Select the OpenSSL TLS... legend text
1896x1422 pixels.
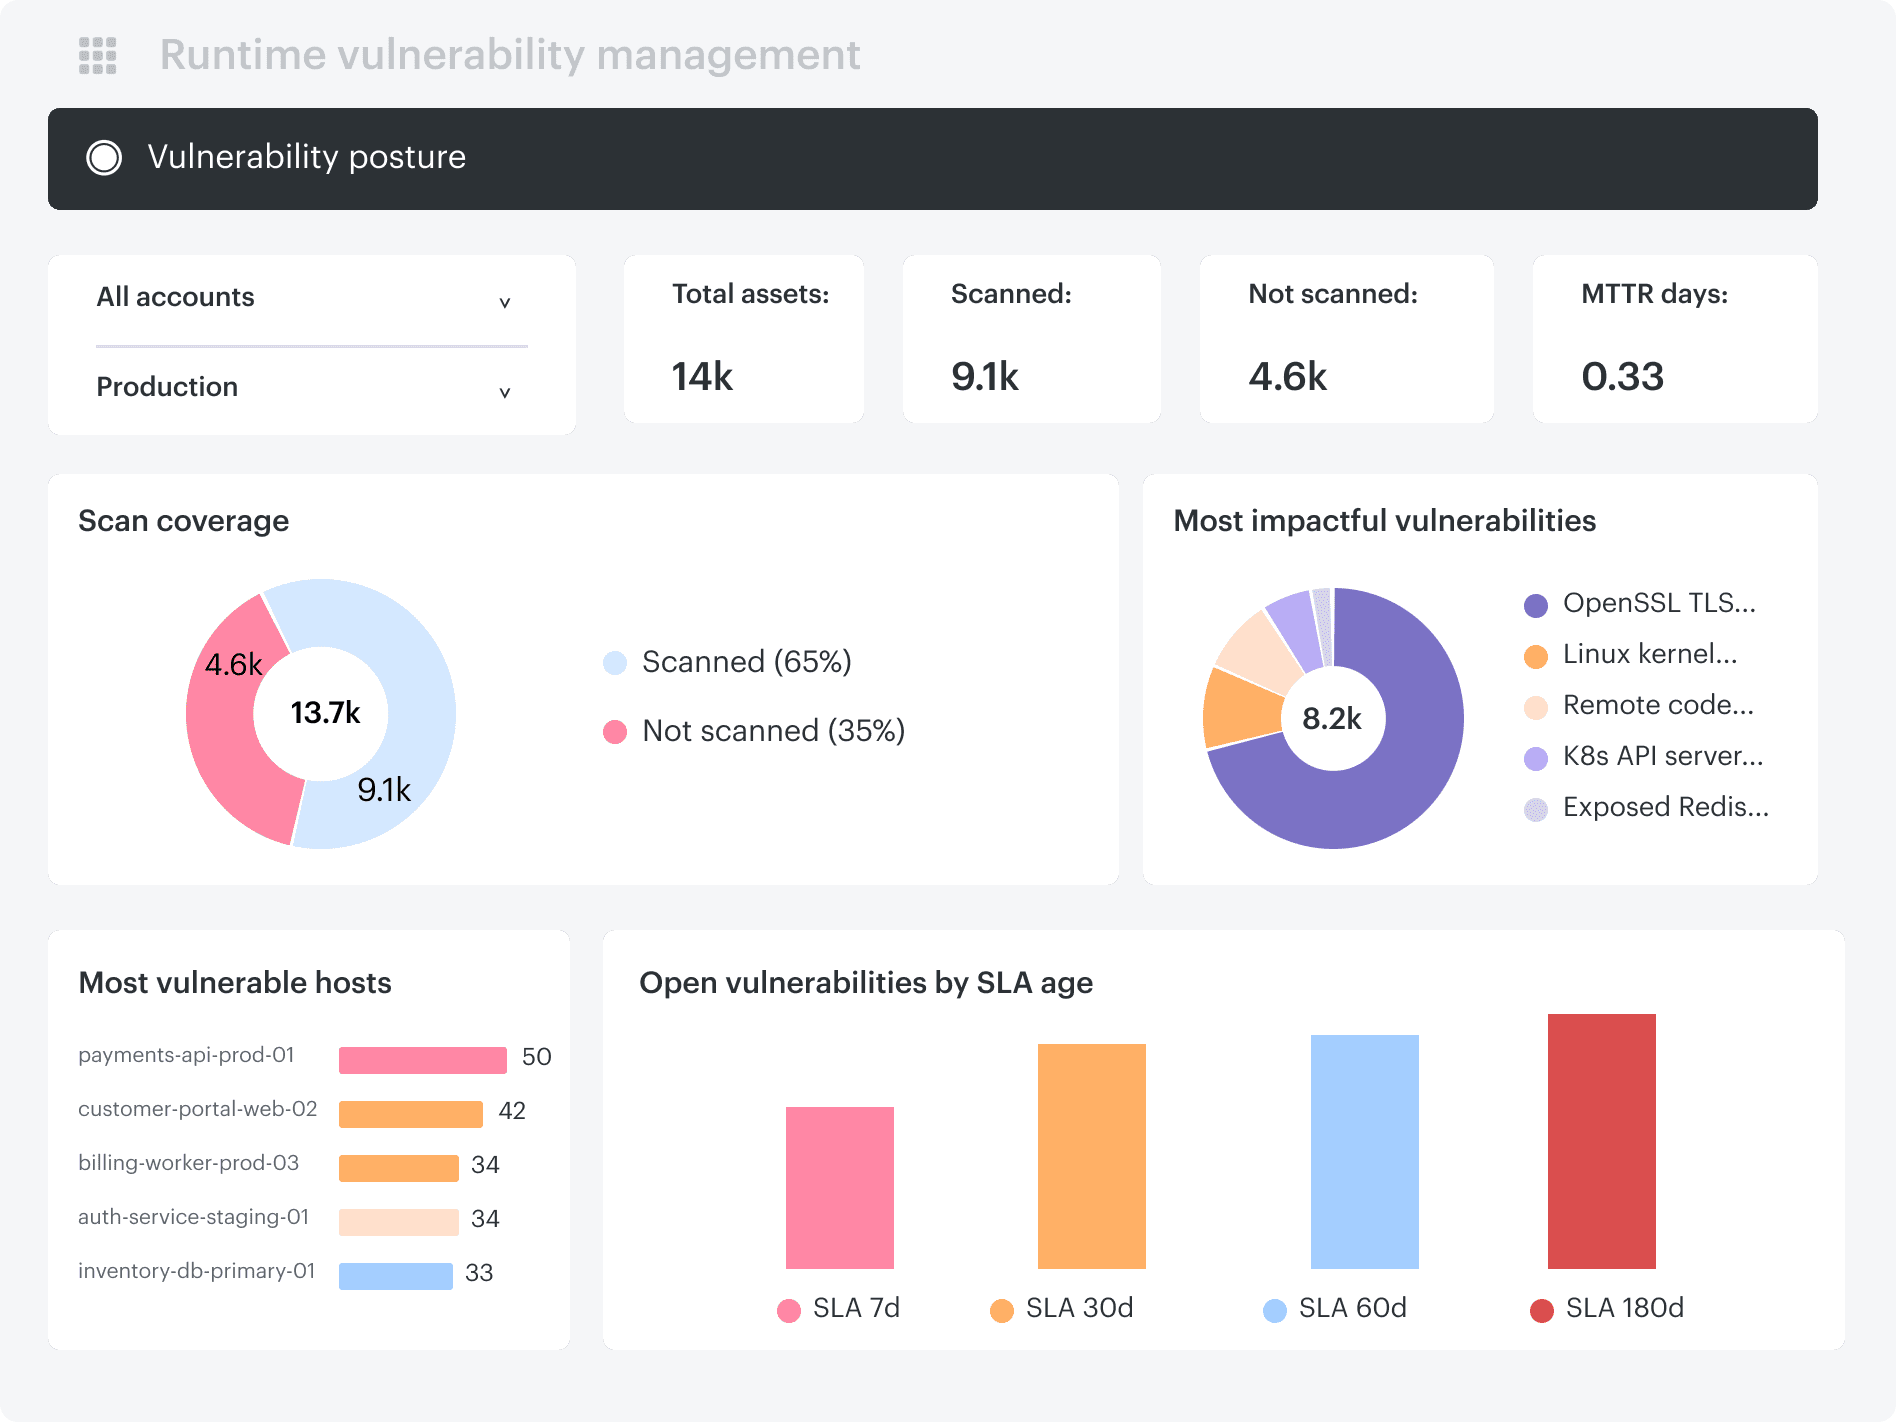[1660, 603]
